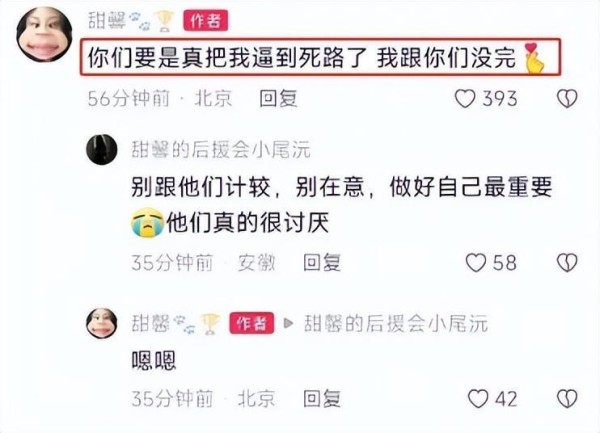Open the replied-to username after the arrow
Image resolution: width=600 pixels, height=433 pixels.
[x=395, y=324]
